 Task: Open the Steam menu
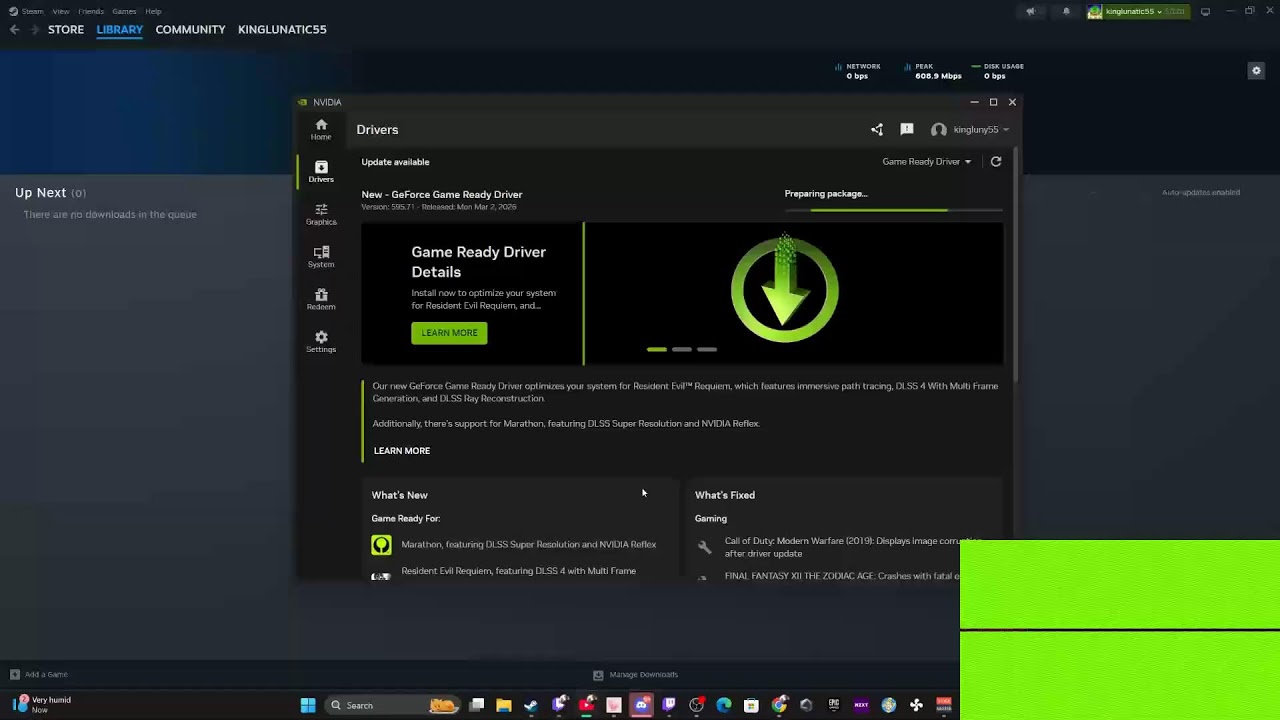pyautogui.click(x=26, y=11)
